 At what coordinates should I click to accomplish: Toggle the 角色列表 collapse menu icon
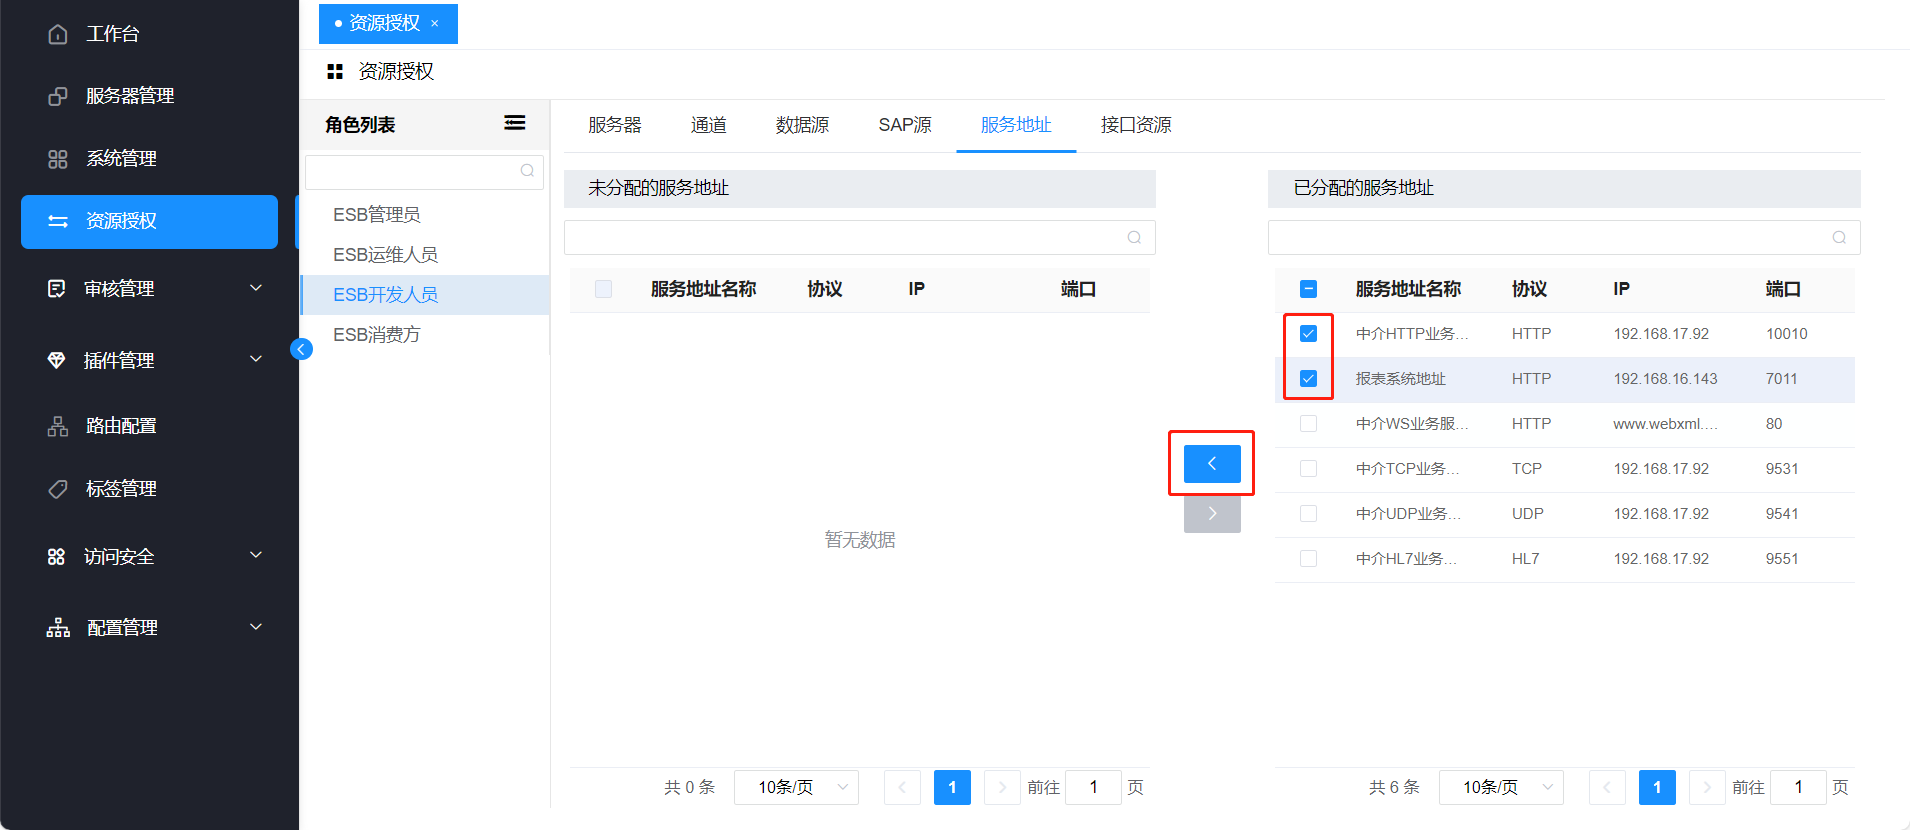[515, 123]
